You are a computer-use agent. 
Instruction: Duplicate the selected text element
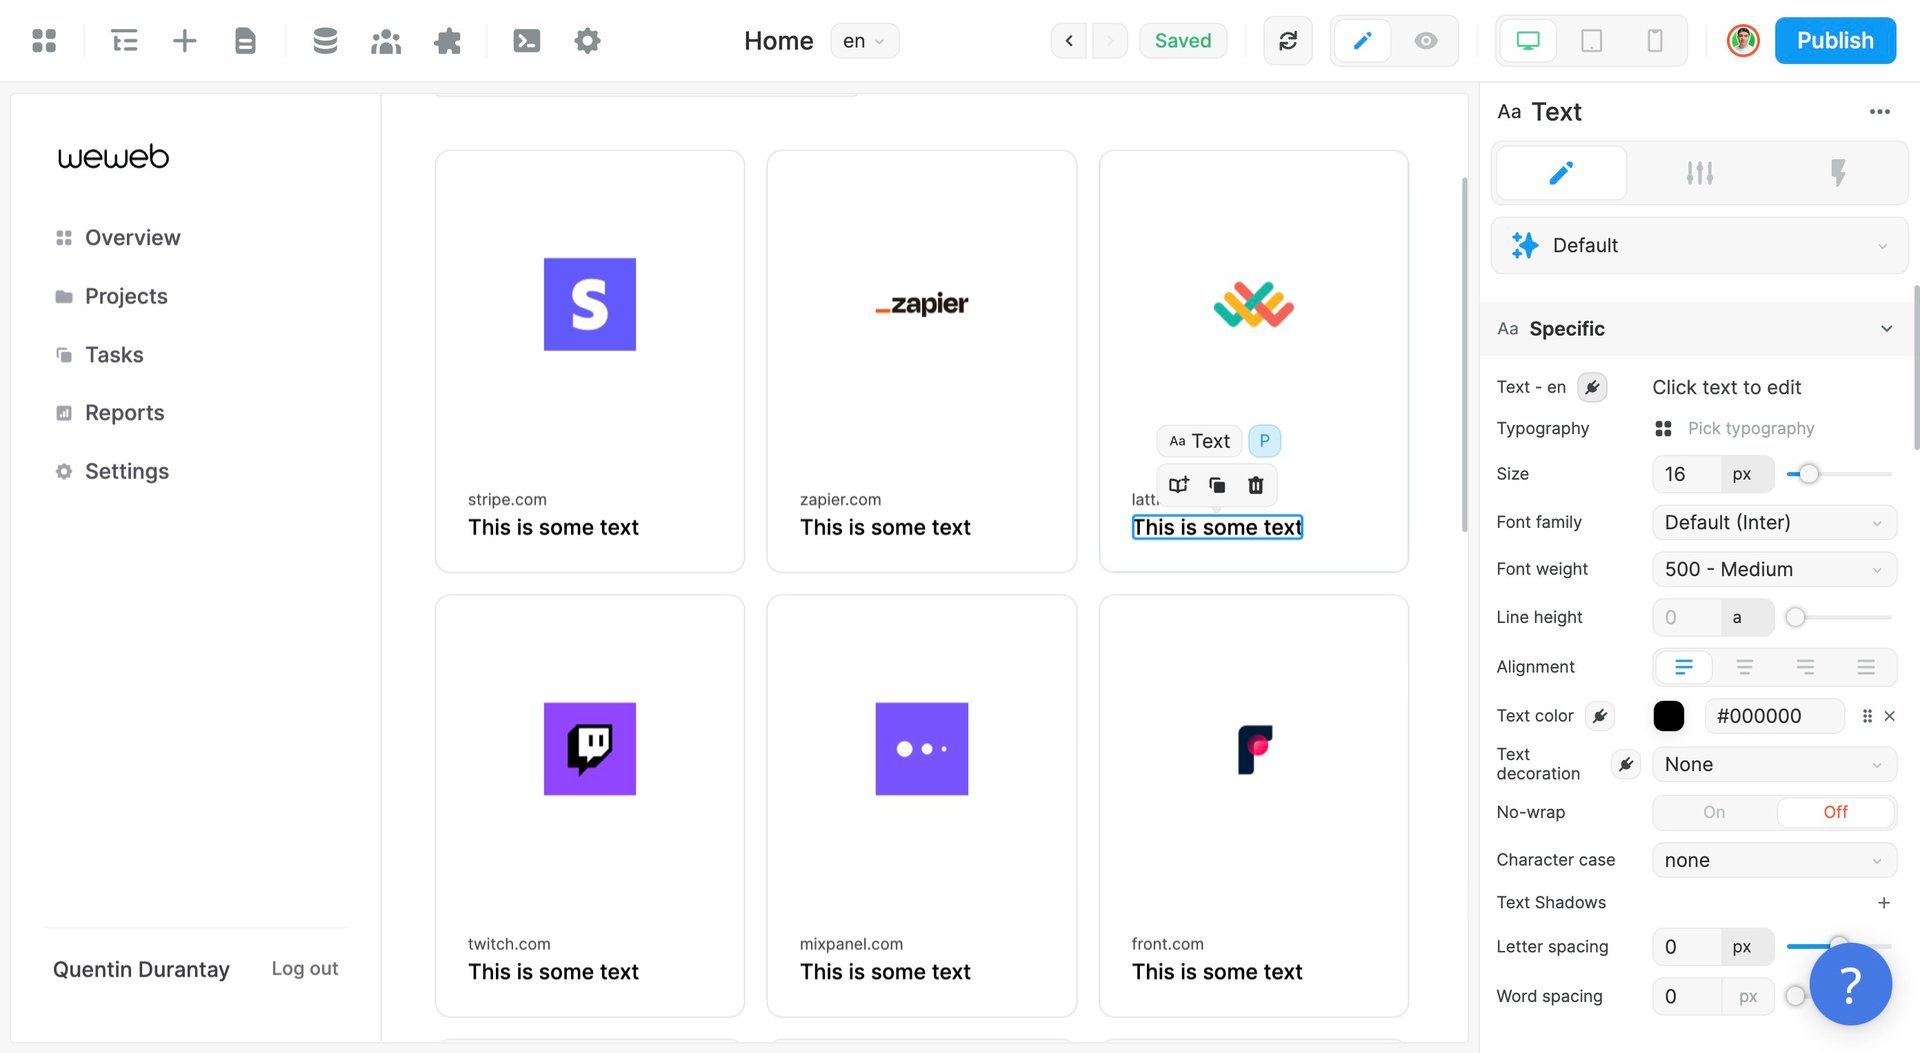click(x=1217, y=485)
